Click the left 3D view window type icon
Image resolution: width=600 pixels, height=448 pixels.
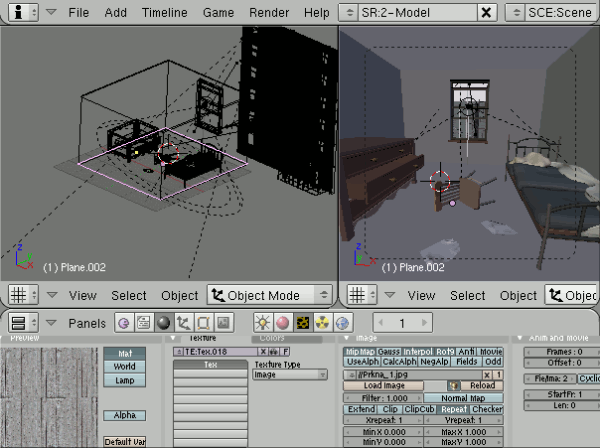23,295
